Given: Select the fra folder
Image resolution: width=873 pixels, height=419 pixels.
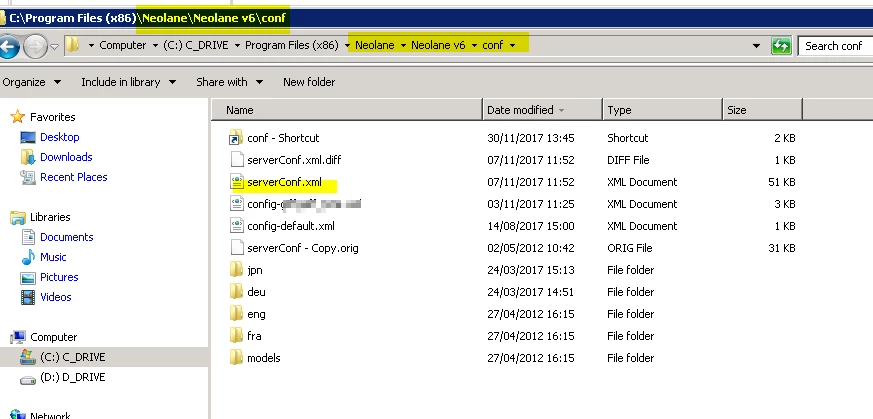Looking at the screenshot, I should point(254,336).
